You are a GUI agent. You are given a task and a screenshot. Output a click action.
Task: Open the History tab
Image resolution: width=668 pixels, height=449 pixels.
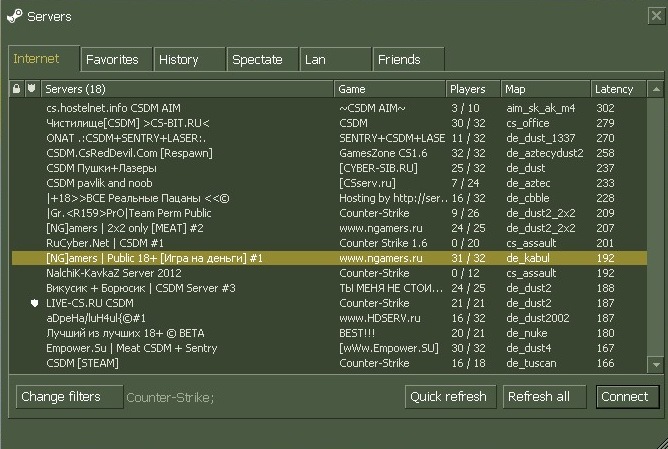[x=190, y=59]
